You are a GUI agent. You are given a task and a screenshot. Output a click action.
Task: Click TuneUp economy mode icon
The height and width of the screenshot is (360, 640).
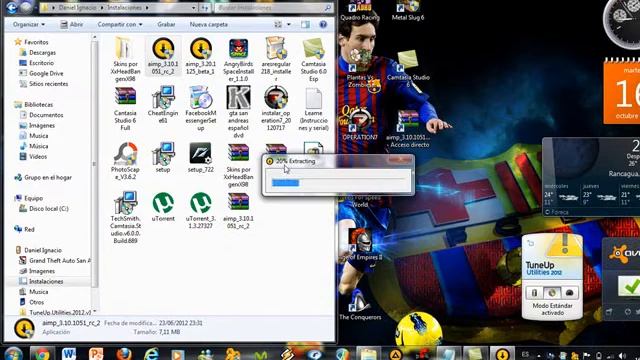(x=534, y=292)
